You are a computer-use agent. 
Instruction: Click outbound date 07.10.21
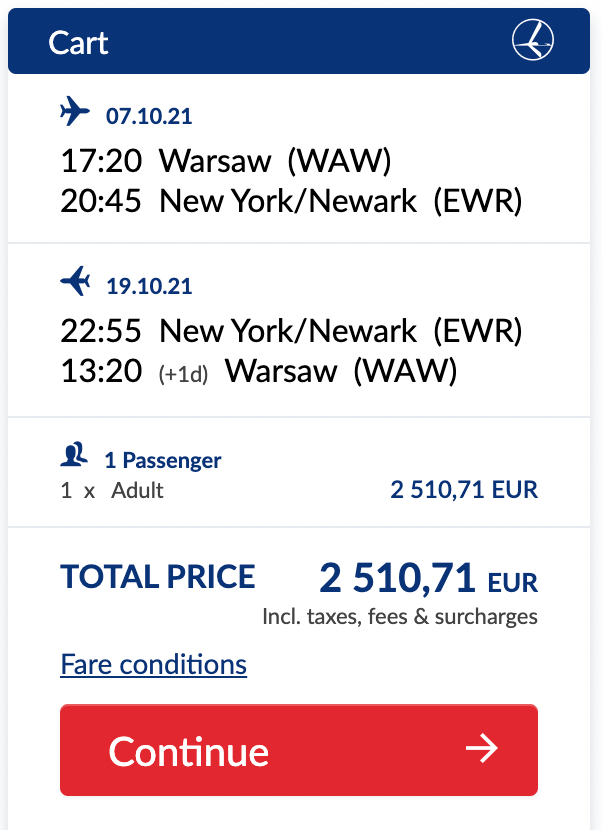coord(149,116)
